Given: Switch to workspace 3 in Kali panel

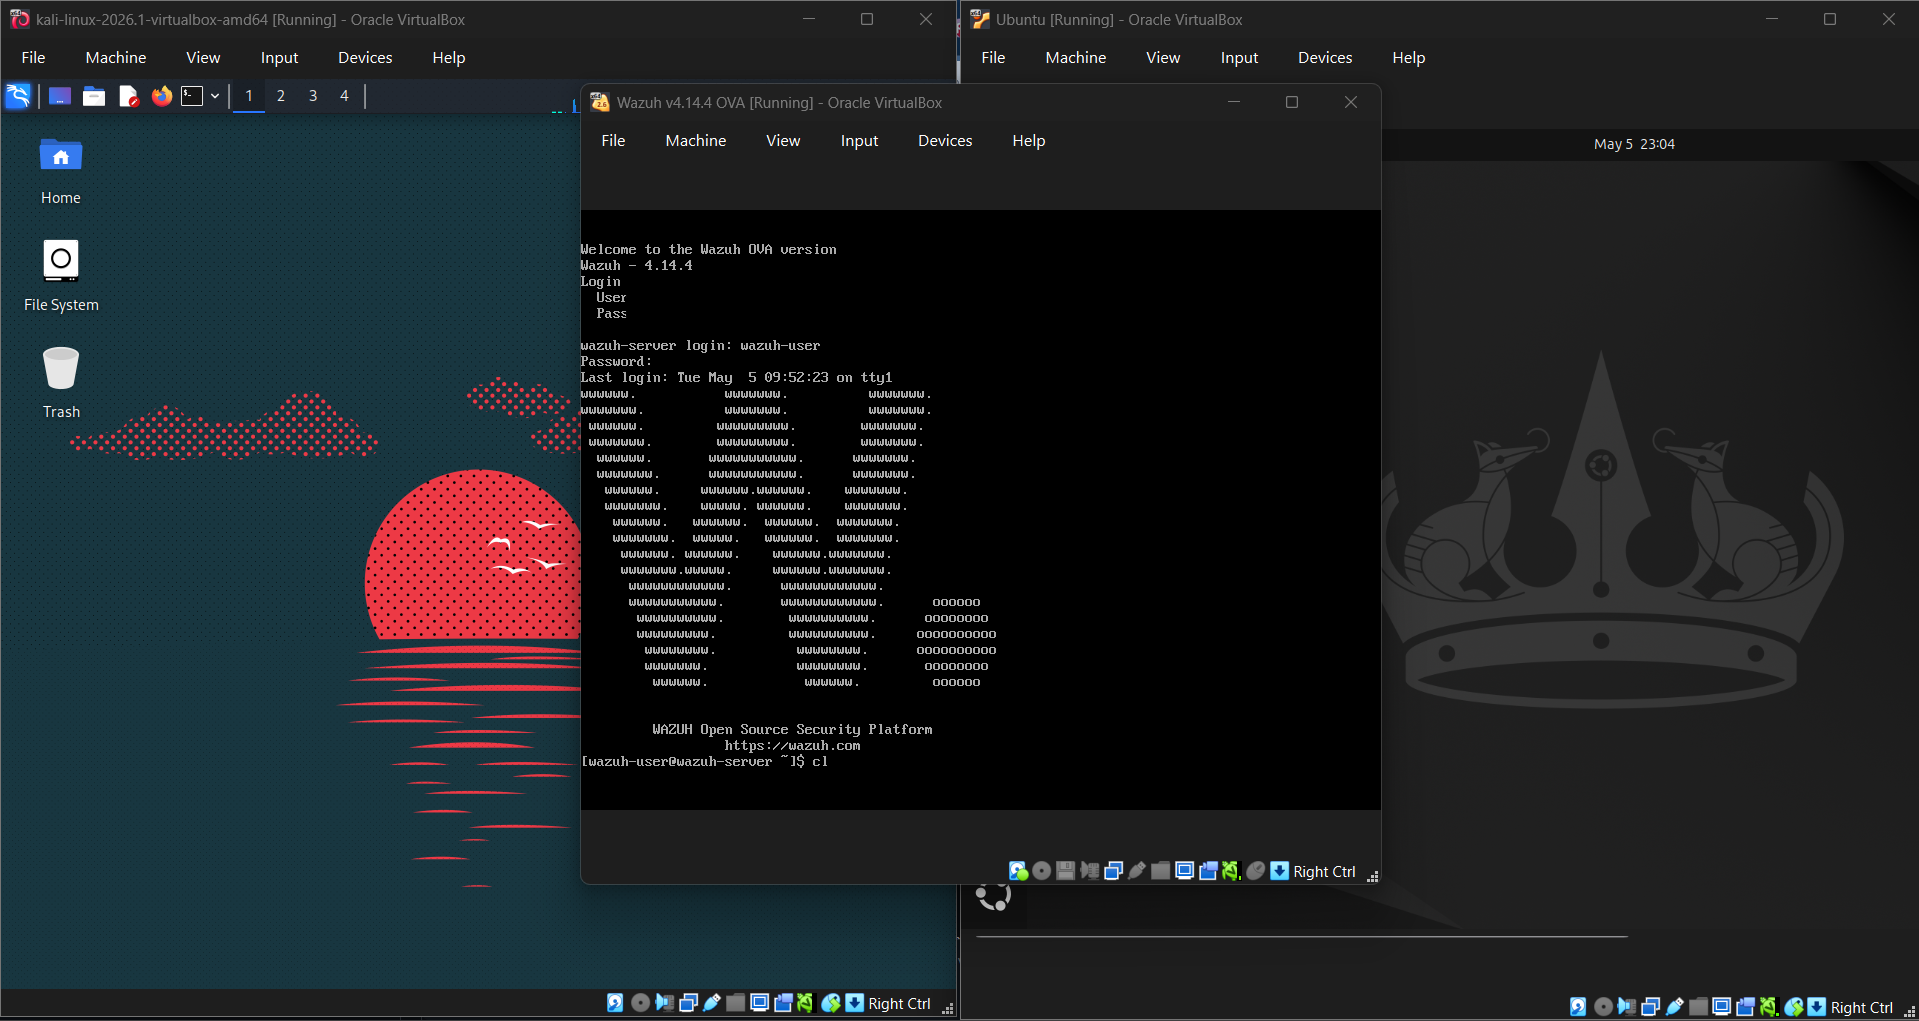Looking at the screenshot, I should [313, 96].
